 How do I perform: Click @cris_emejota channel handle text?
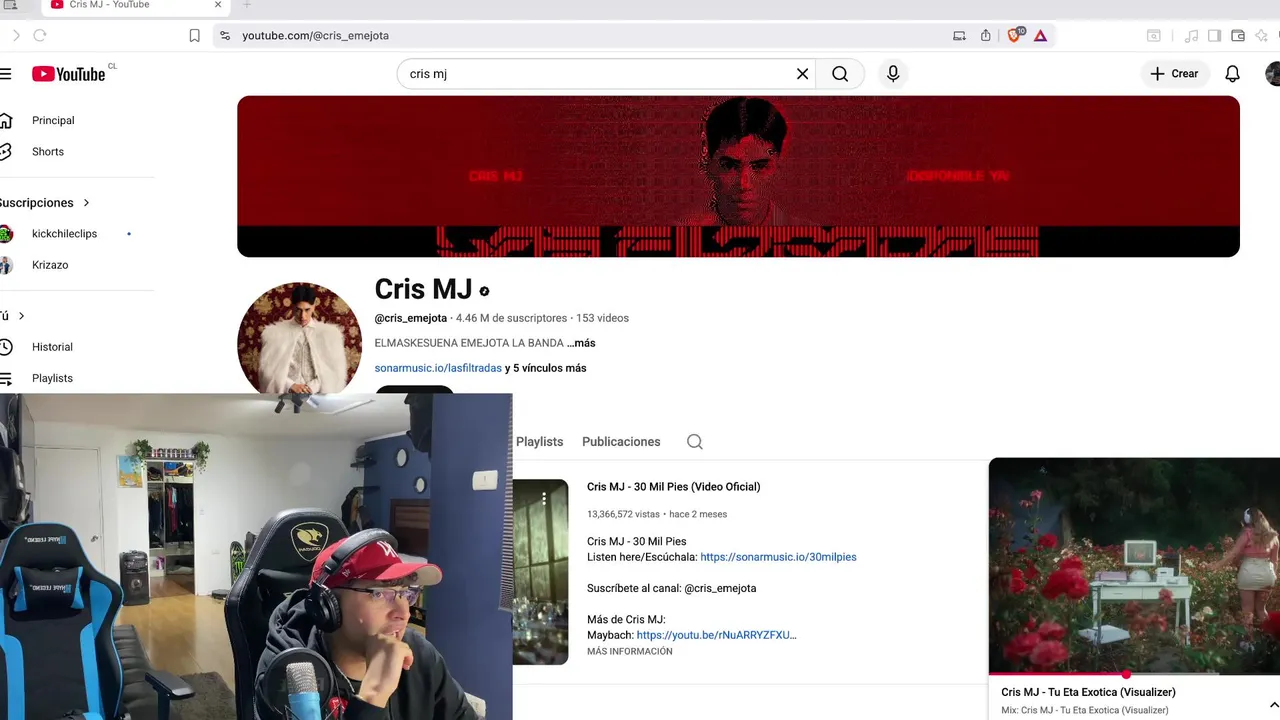410,318
